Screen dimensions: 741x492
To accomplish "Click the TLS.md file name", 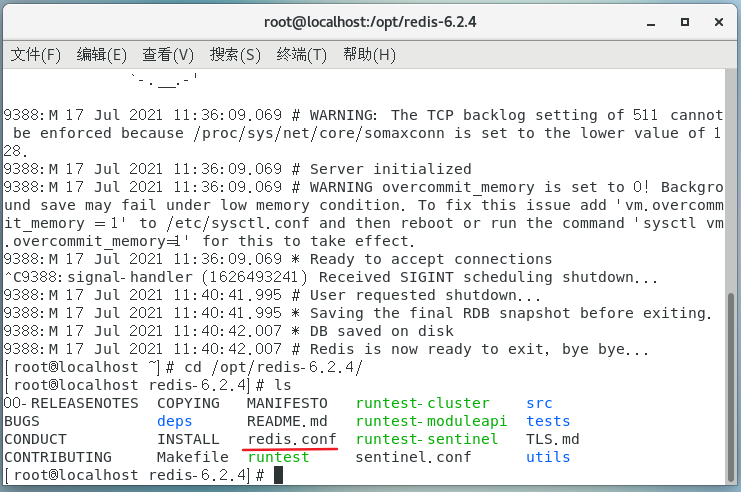I will tap(552, 439).
